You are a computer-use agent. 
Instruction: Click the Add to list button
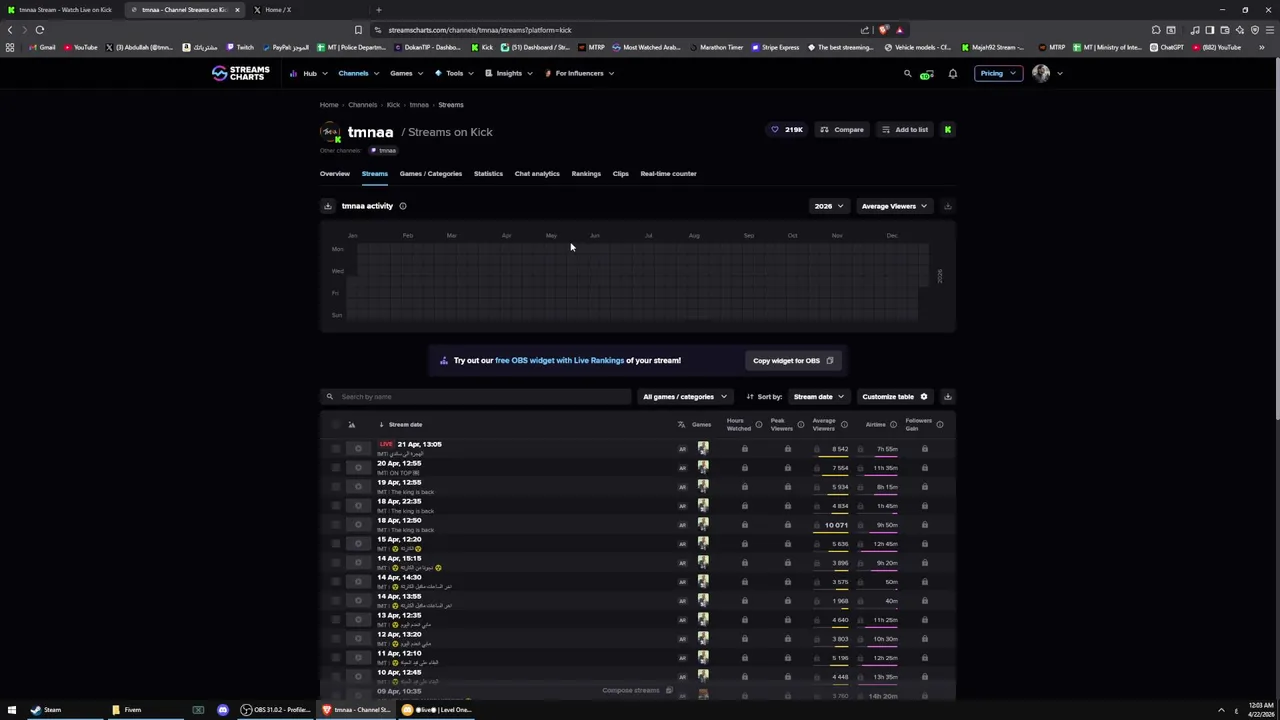point(905,130)
